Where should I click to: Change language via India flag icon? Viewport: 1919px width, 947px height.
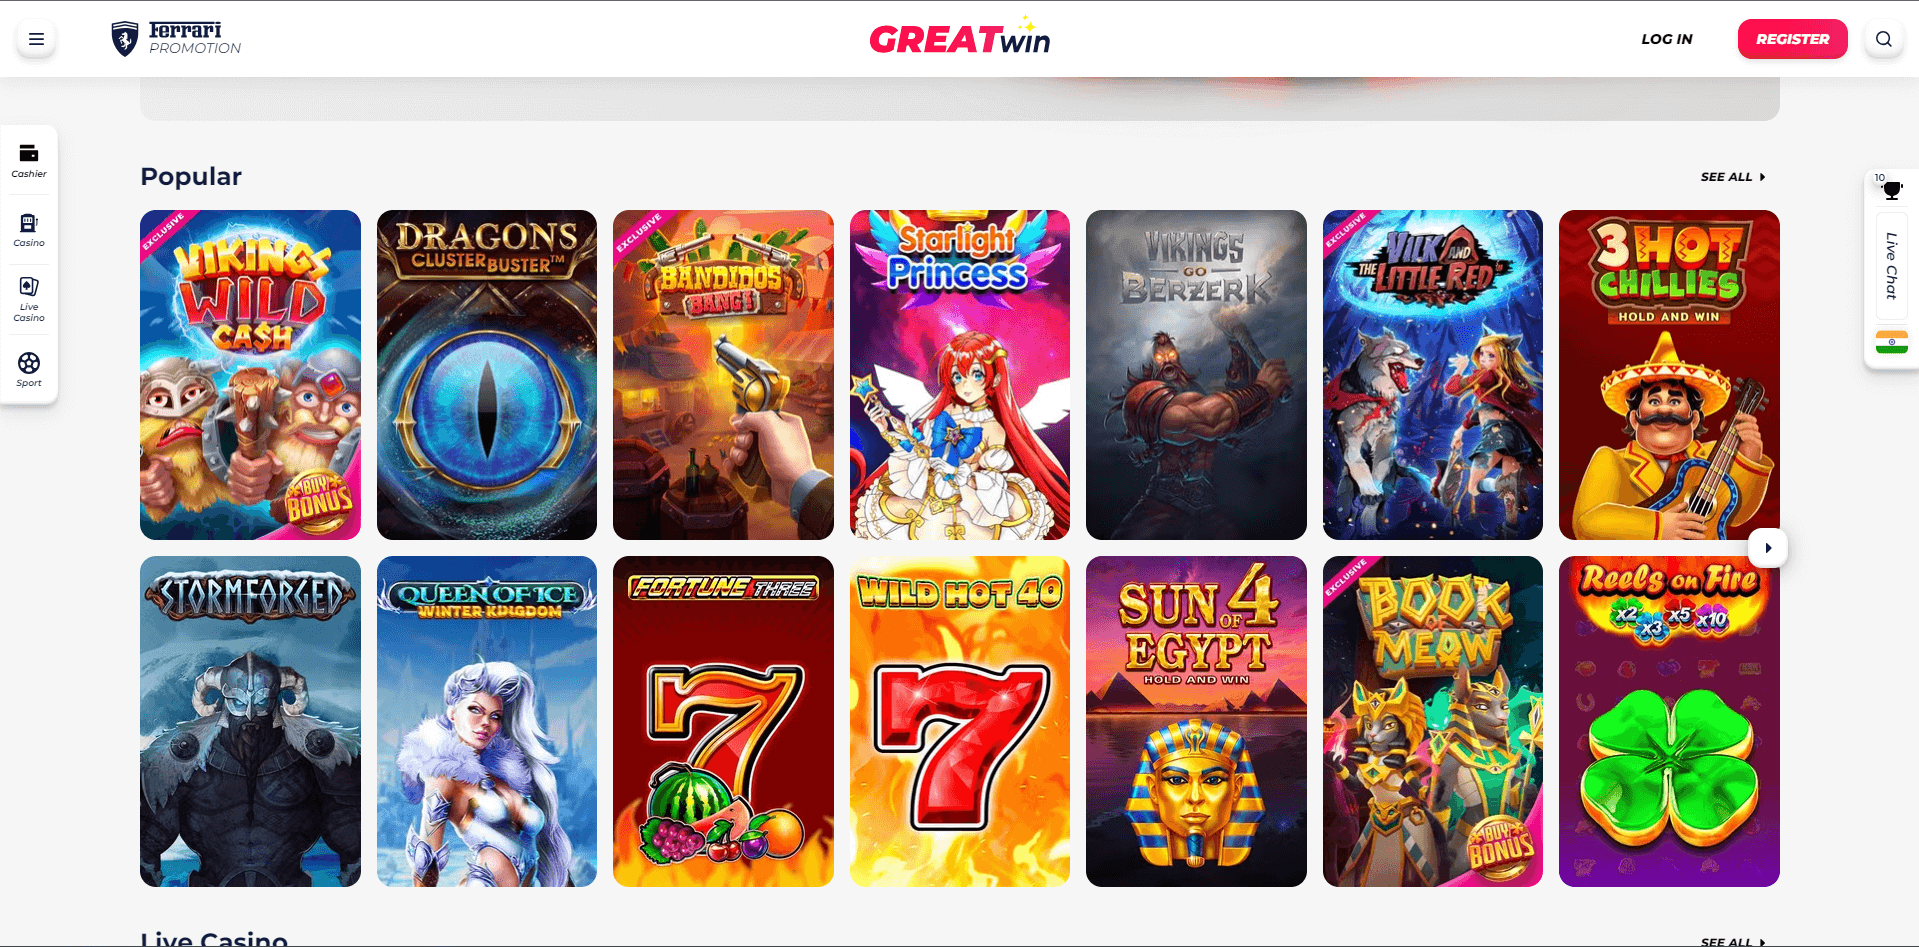pyautogui.click(x=1891, y=342)
